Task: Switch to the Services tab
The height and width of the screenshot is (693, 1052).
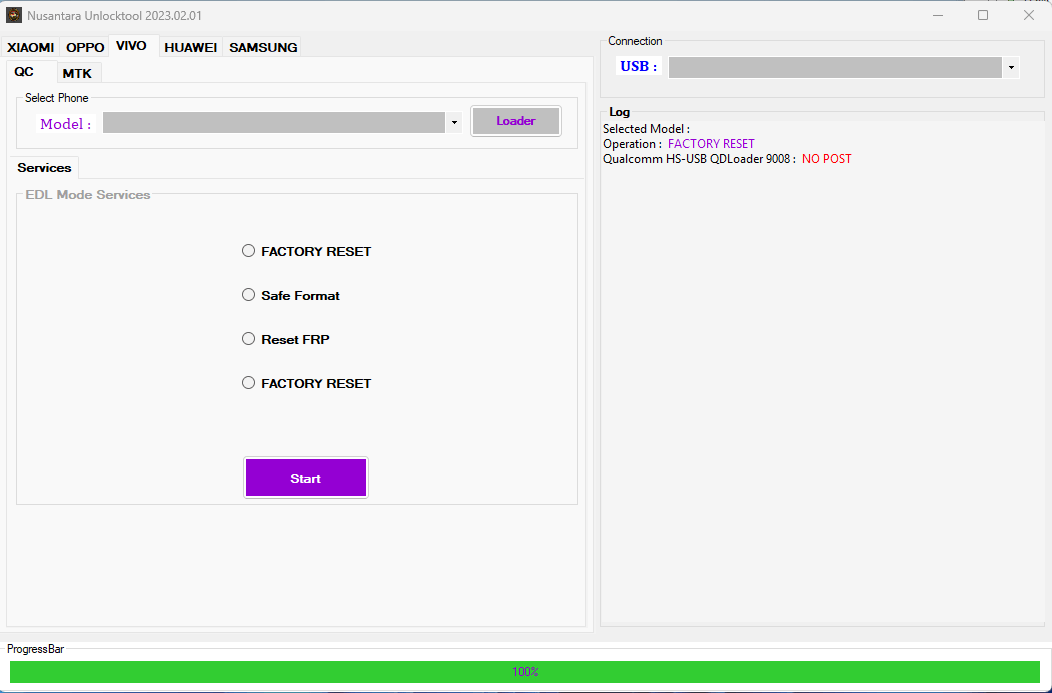Action: click(x=43, y=167)
